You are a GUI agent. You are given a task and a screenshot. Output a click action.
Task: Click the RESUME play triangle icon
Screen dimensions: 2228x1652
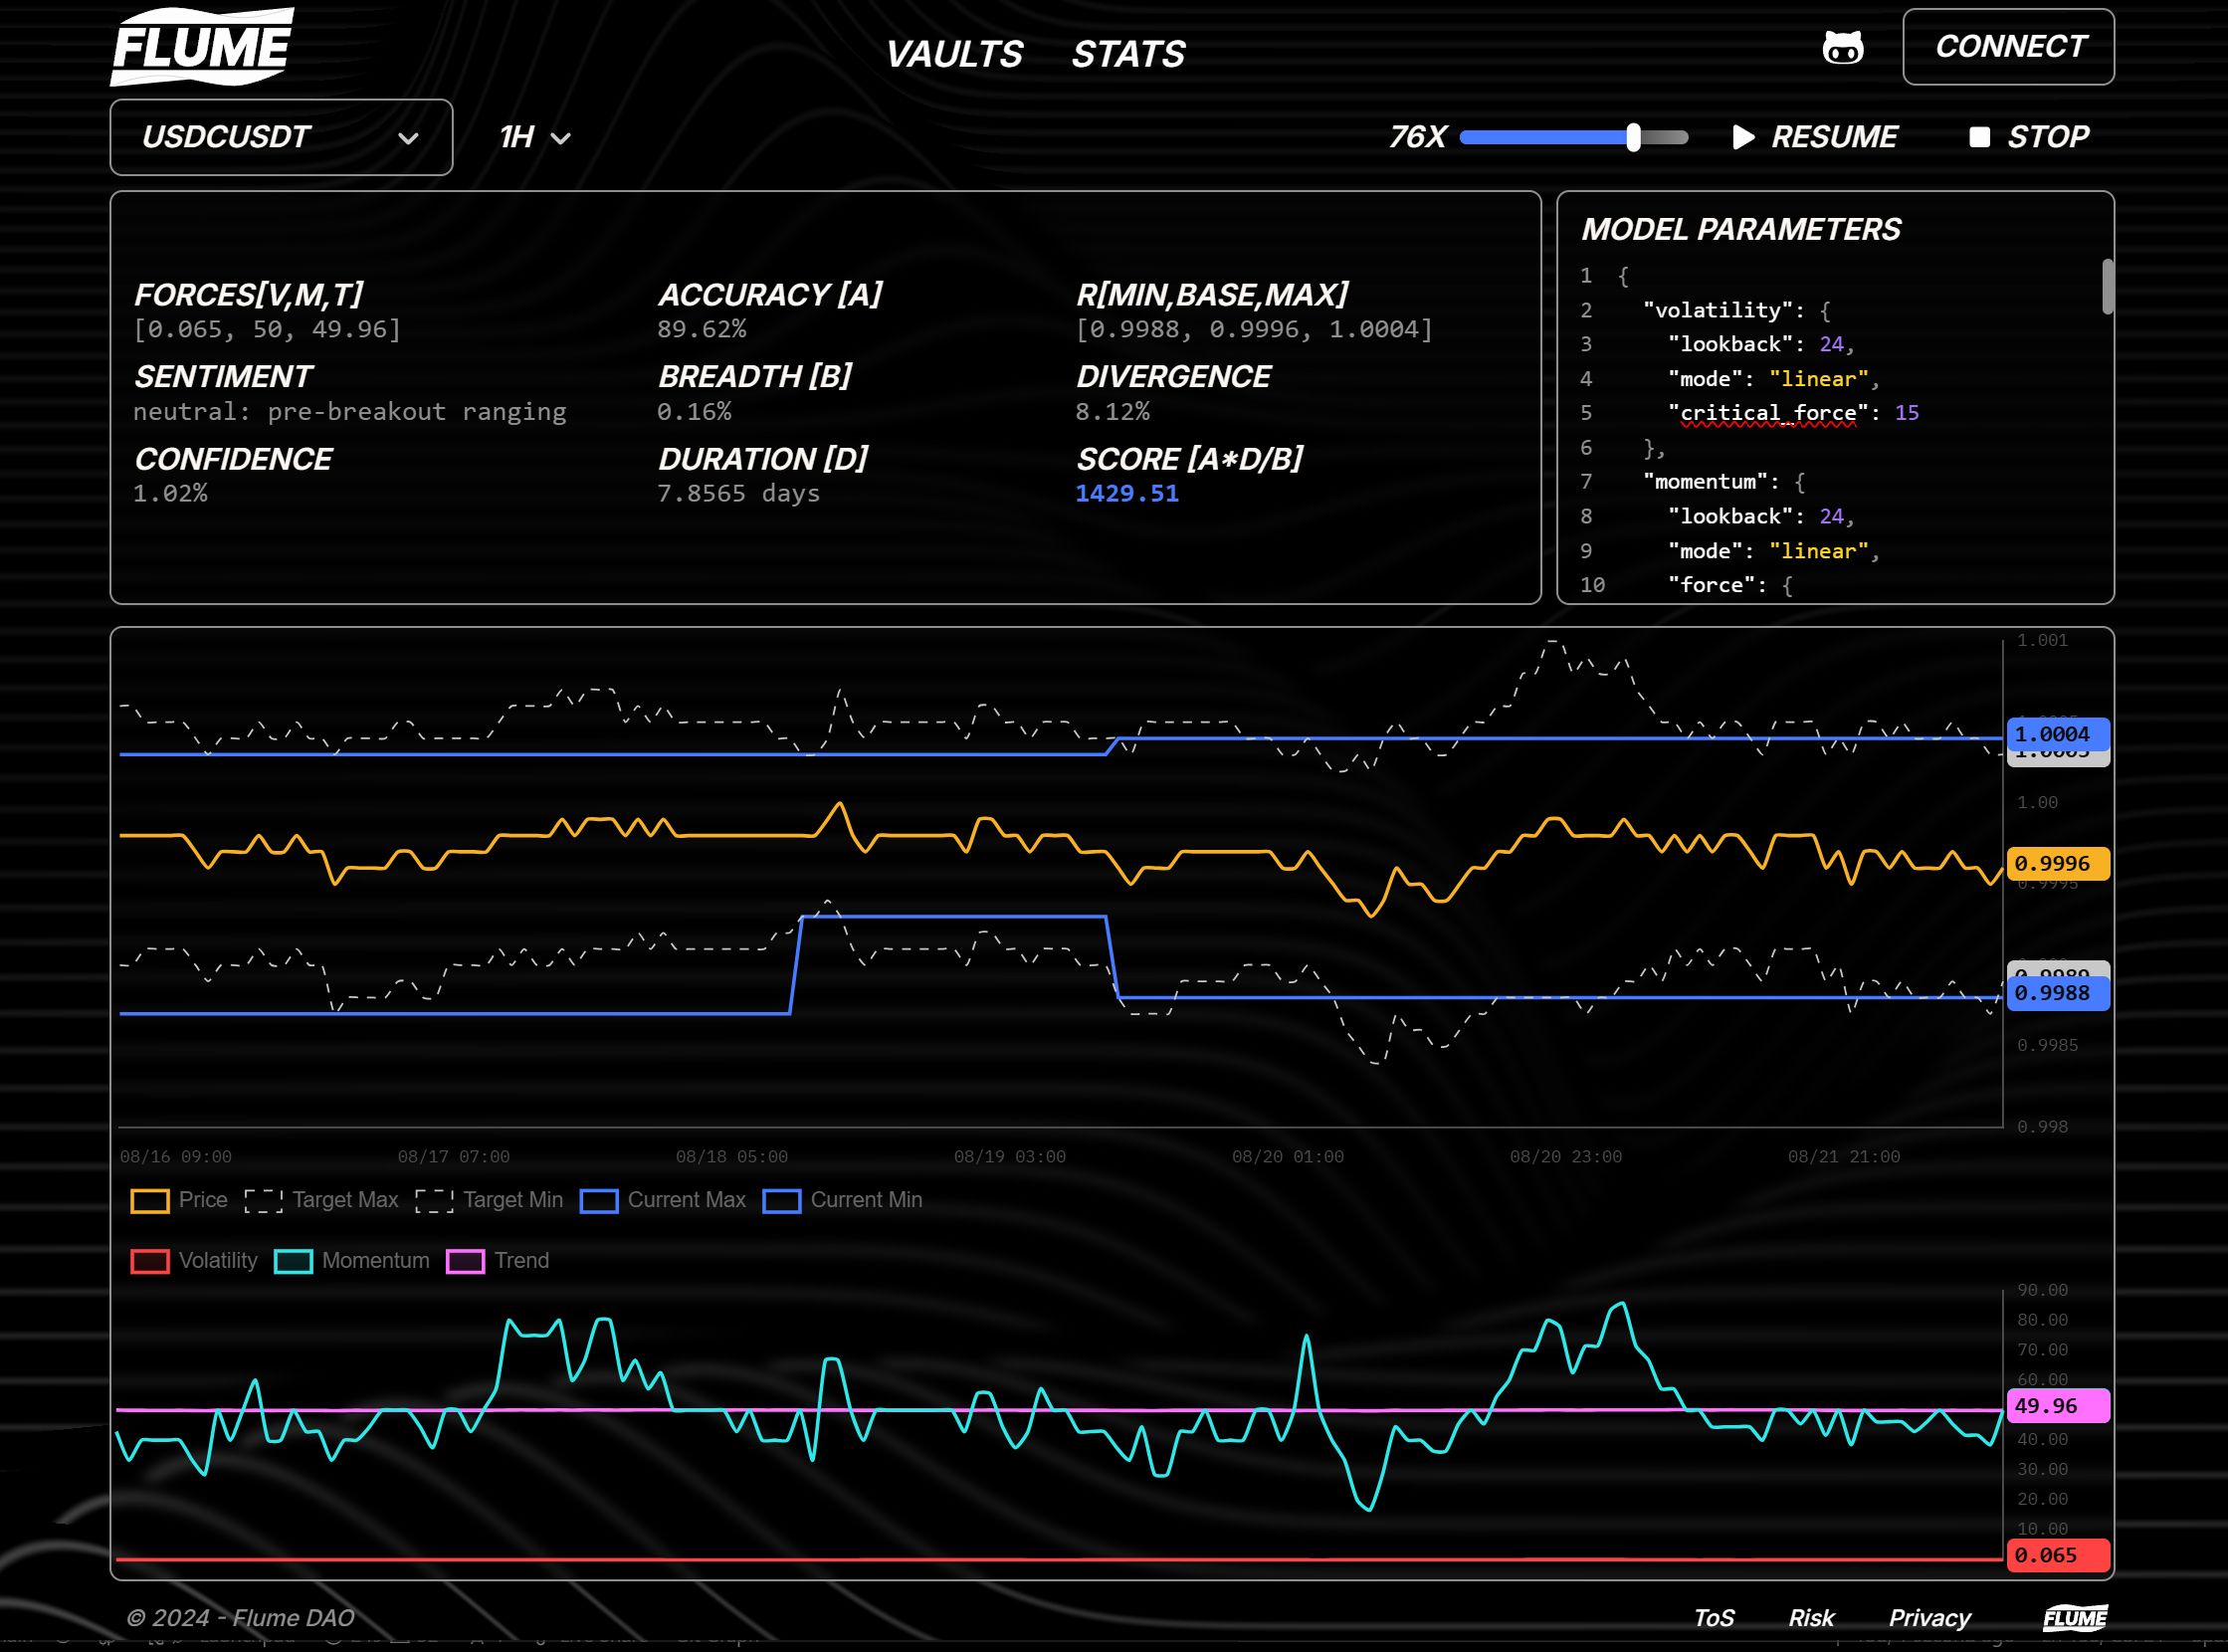[1743, 137]
